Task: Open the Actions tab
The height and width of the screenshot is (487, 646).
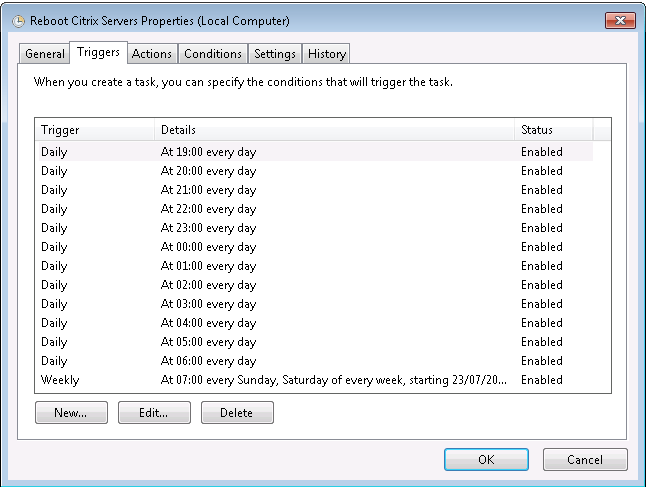Action: click(x=152, y=54)
